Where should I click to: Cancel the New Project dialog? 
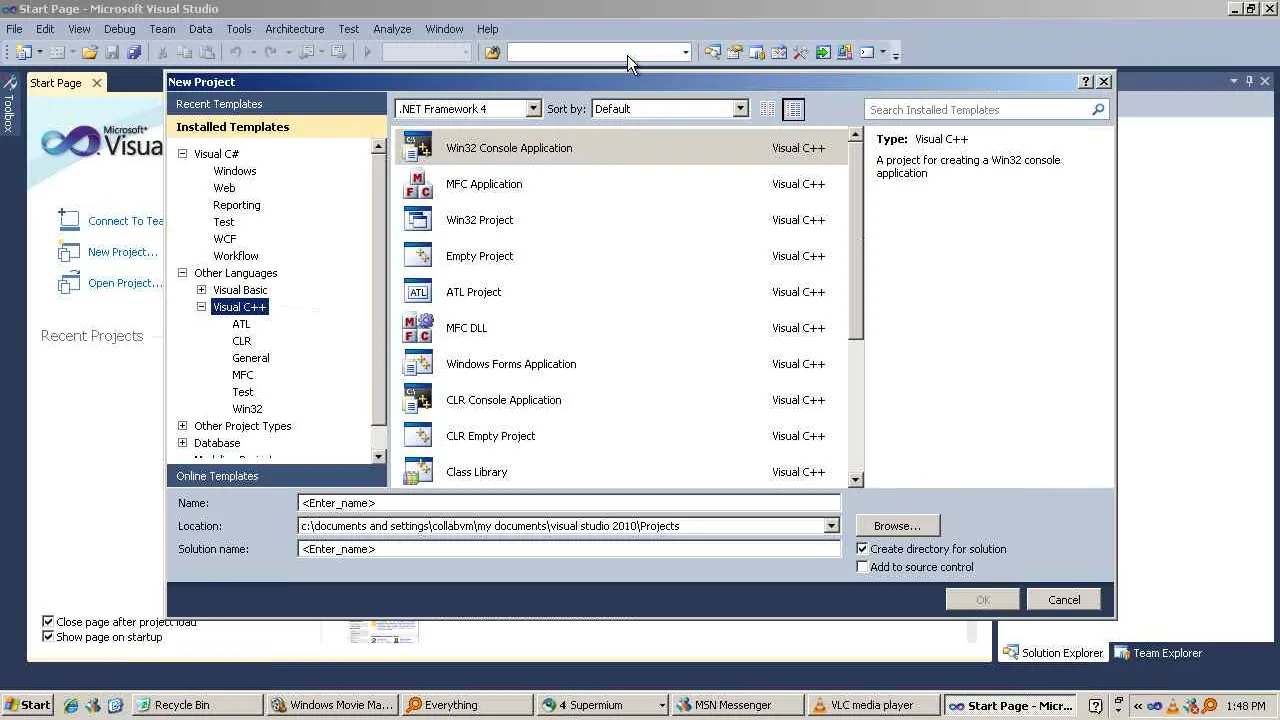click(x=1064, y=600)
